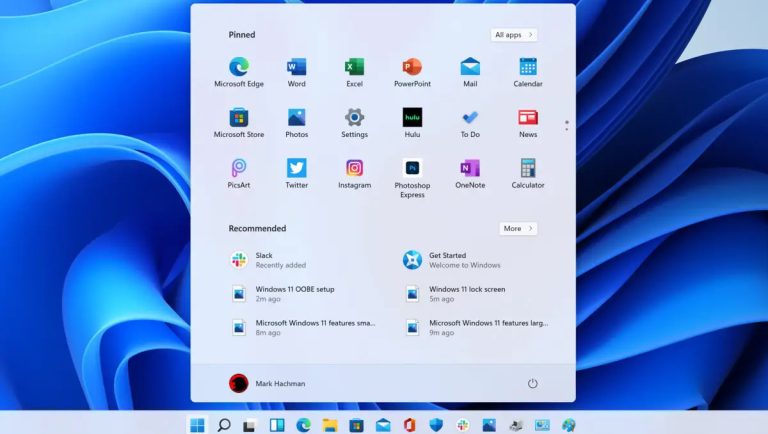The width and height of the screenshot is (768, 434).
Task: Open Photos app from the taskbar
Action: tap(488, 425)
